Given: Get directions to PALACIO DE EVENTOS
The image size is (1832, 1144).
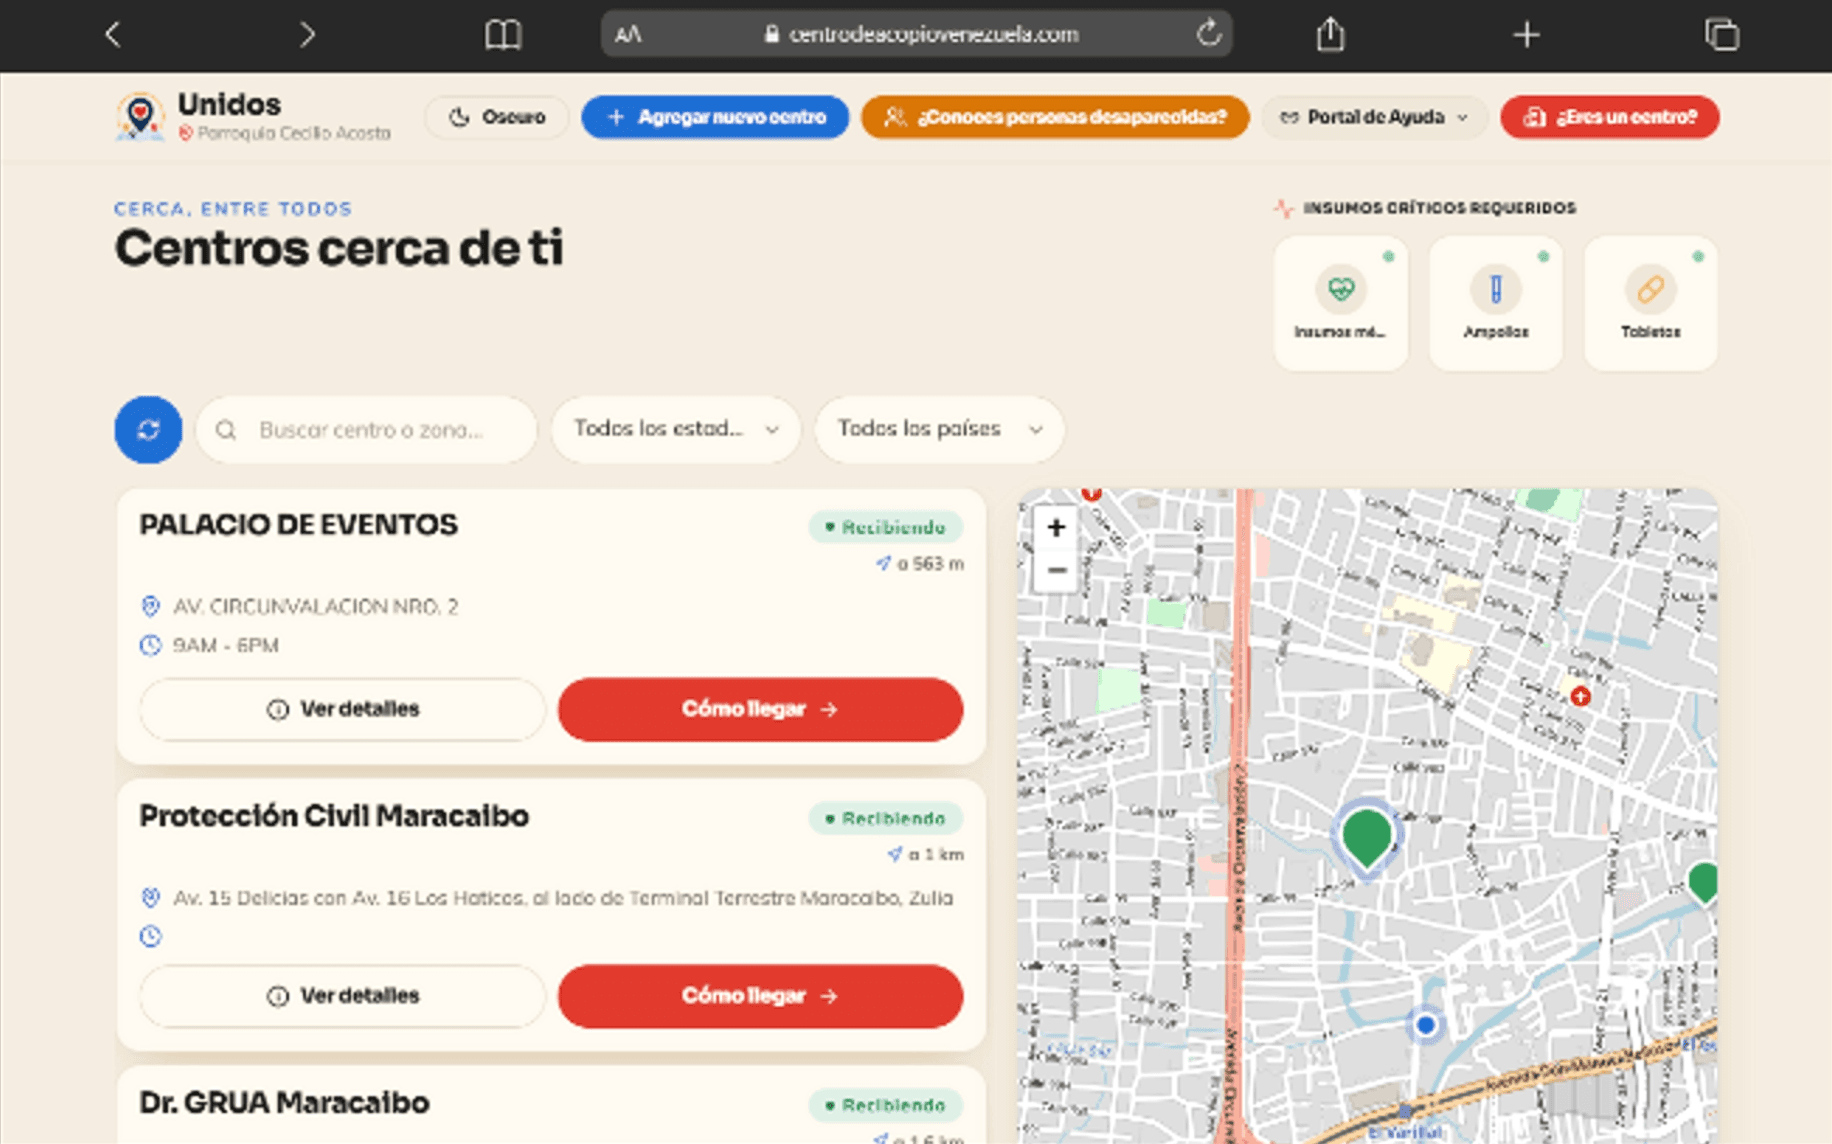Looking at the screenshot, I should (x=760, y=709).
